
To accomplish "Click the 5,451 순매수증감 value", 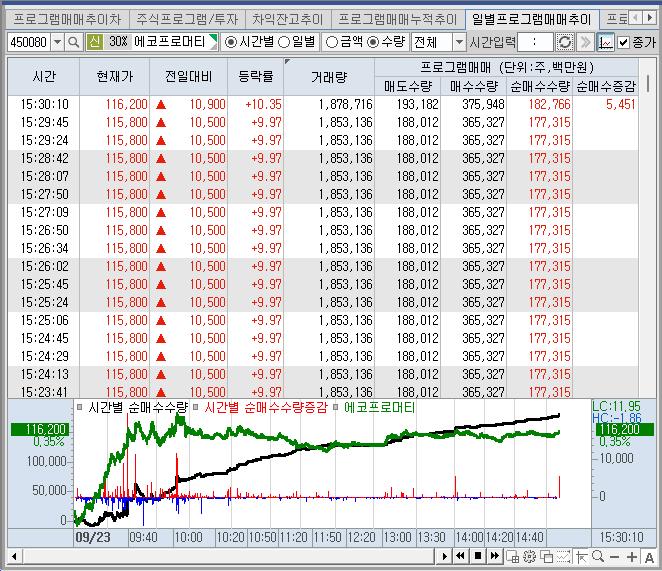I will (620, 104).
